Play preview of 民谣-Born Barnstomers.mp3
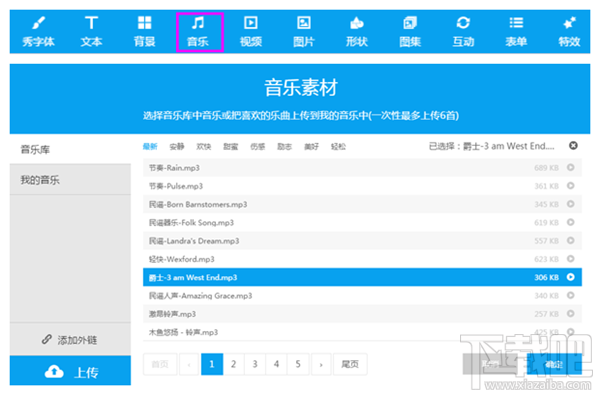 click(571, 204)
